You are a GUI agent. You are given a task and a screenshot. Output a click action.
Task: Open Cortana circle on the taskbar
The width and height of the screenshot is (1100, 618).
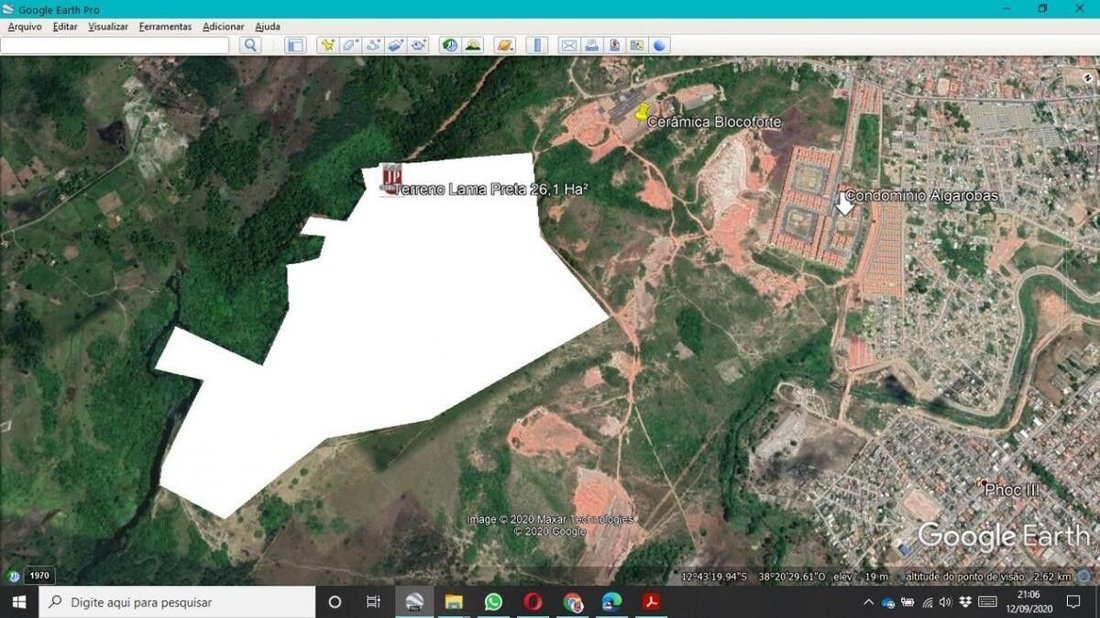click(335, 602)
